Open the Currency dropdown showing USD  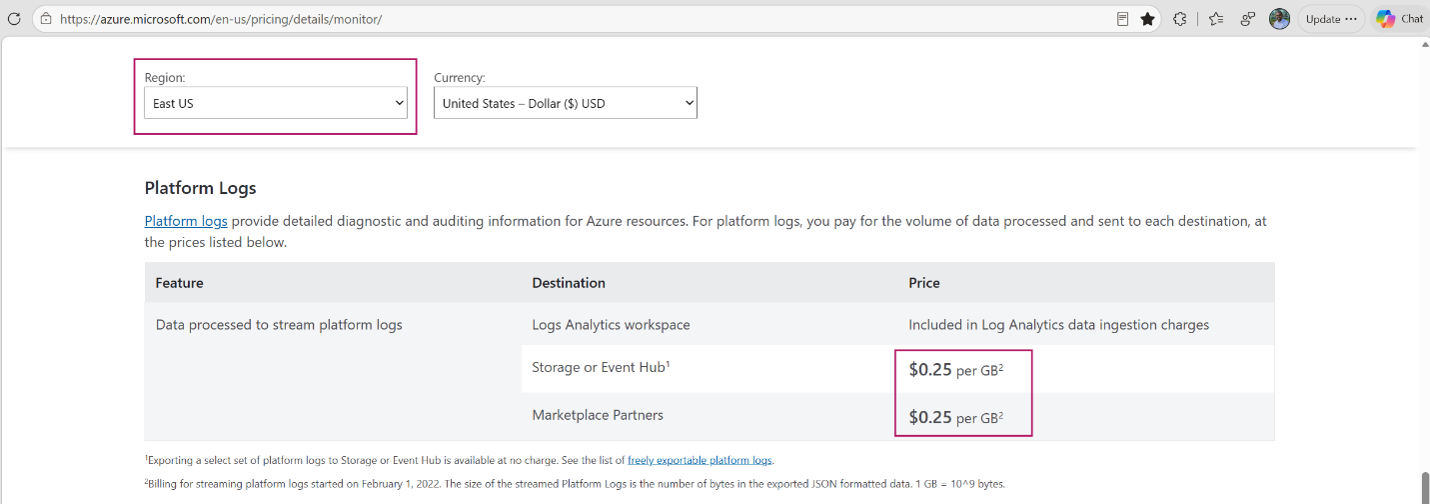565,103
